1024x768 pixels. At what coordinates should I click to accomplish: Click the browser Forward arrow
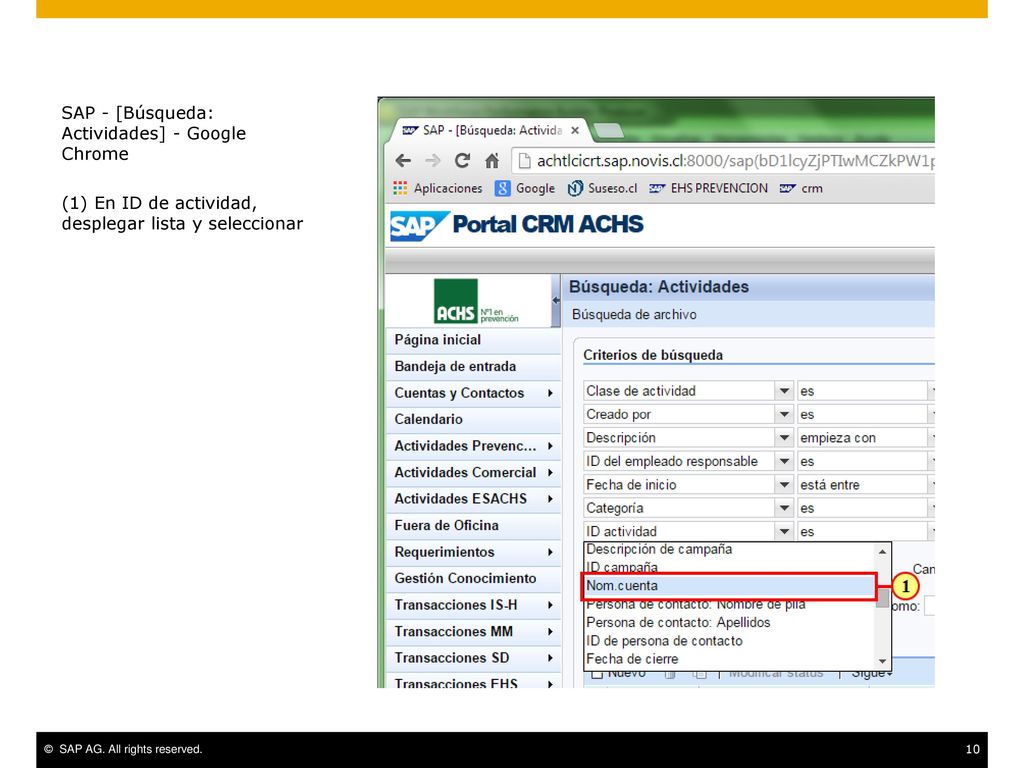432,160
